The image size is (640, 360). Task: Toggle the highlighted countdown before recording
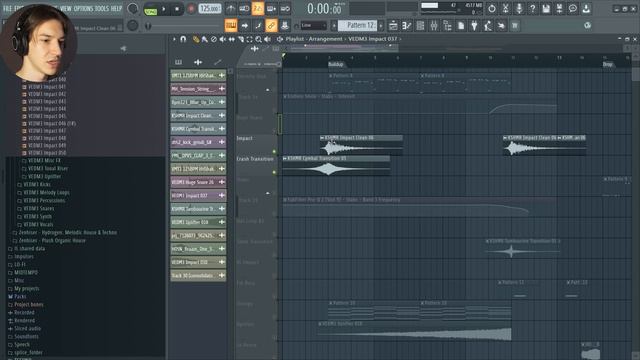258,9
